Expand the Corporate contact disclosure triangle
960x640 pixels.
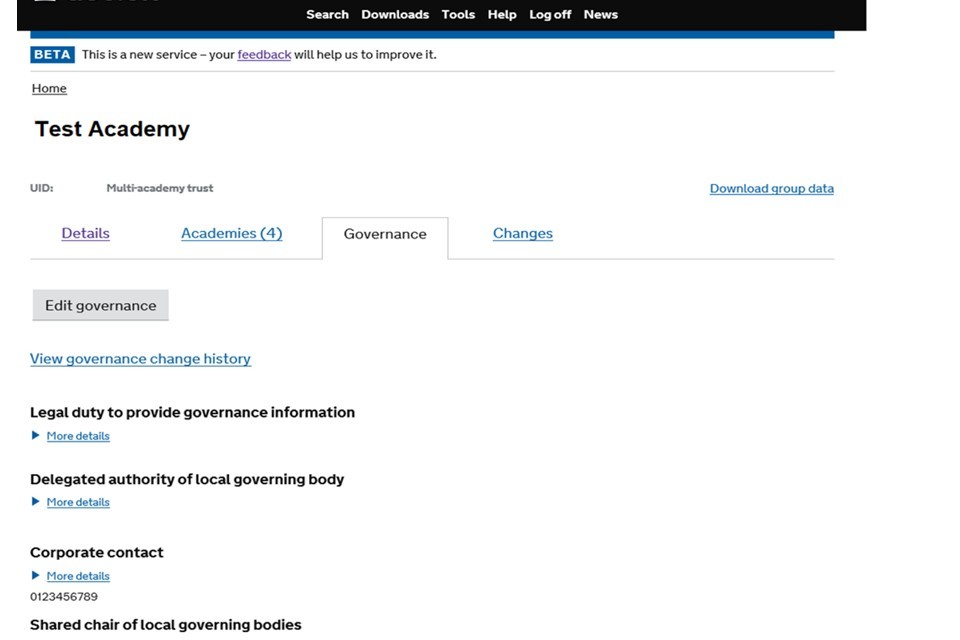36,576
